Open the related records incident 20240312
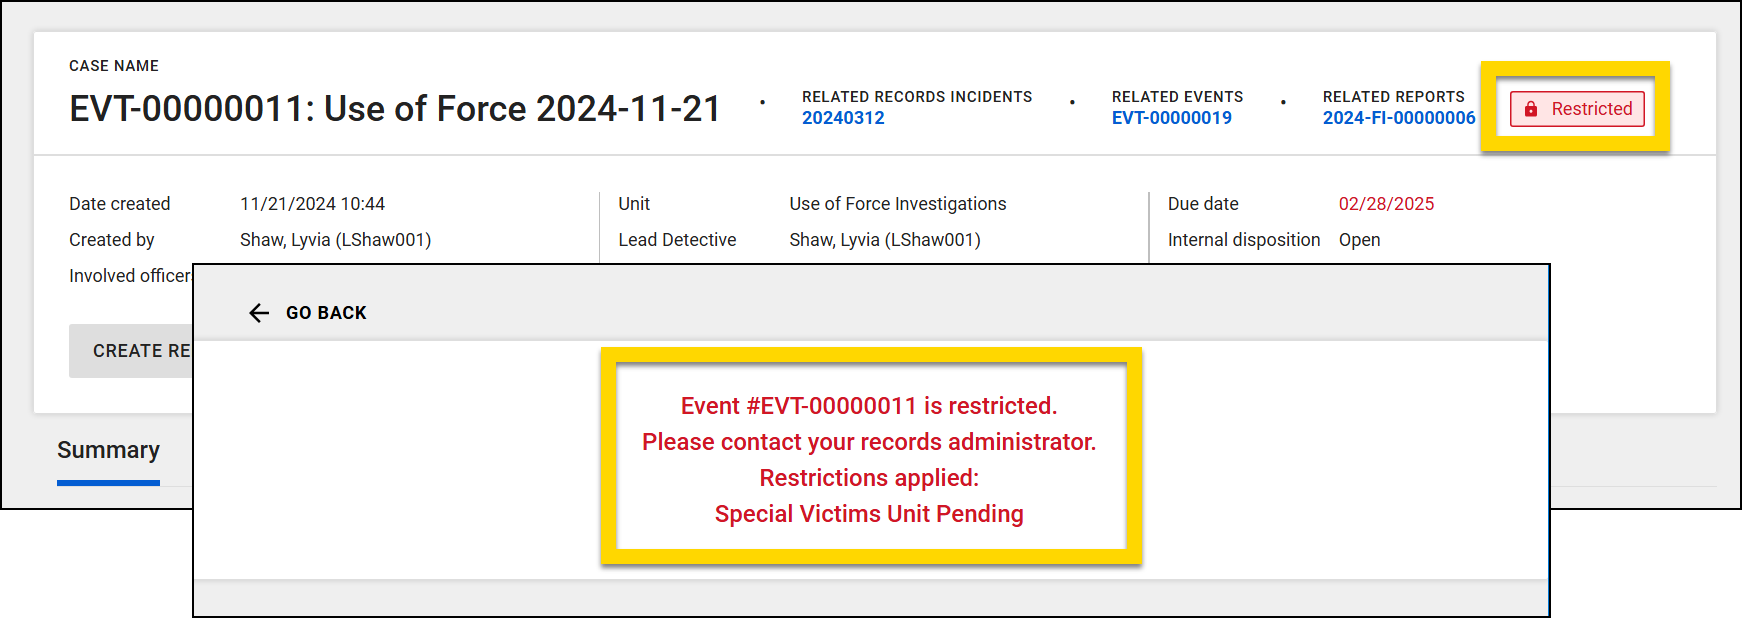1742x618 pixels. click(x=843, y=117)
